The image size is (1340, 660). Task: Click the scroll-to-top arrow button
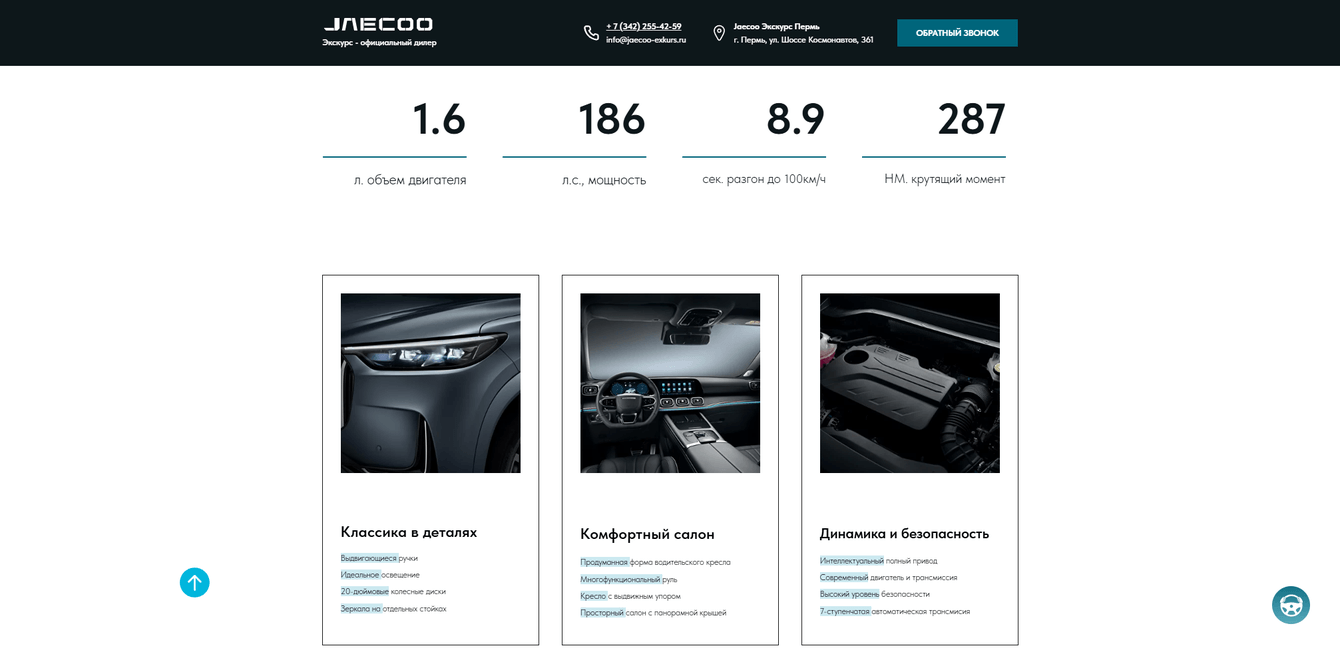coord(195,582)
